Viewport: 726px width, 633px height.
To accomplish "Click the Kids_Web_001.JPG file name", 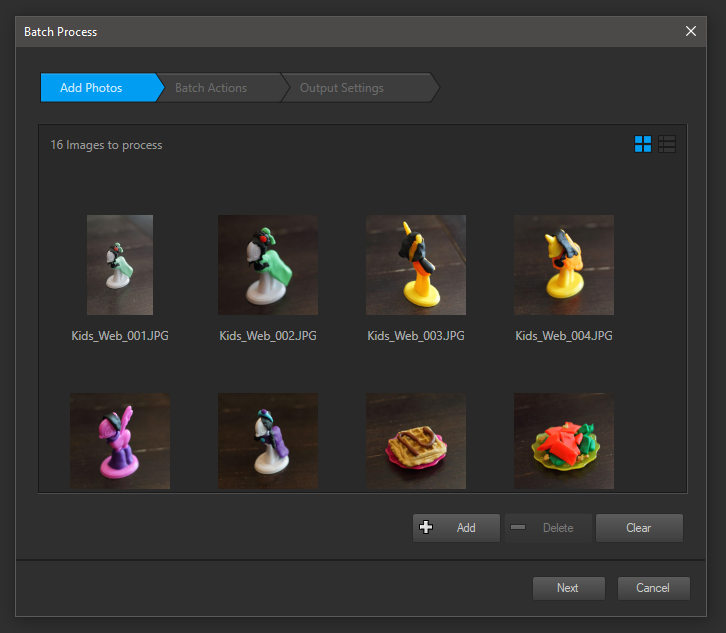I will [x=120, y=336].
